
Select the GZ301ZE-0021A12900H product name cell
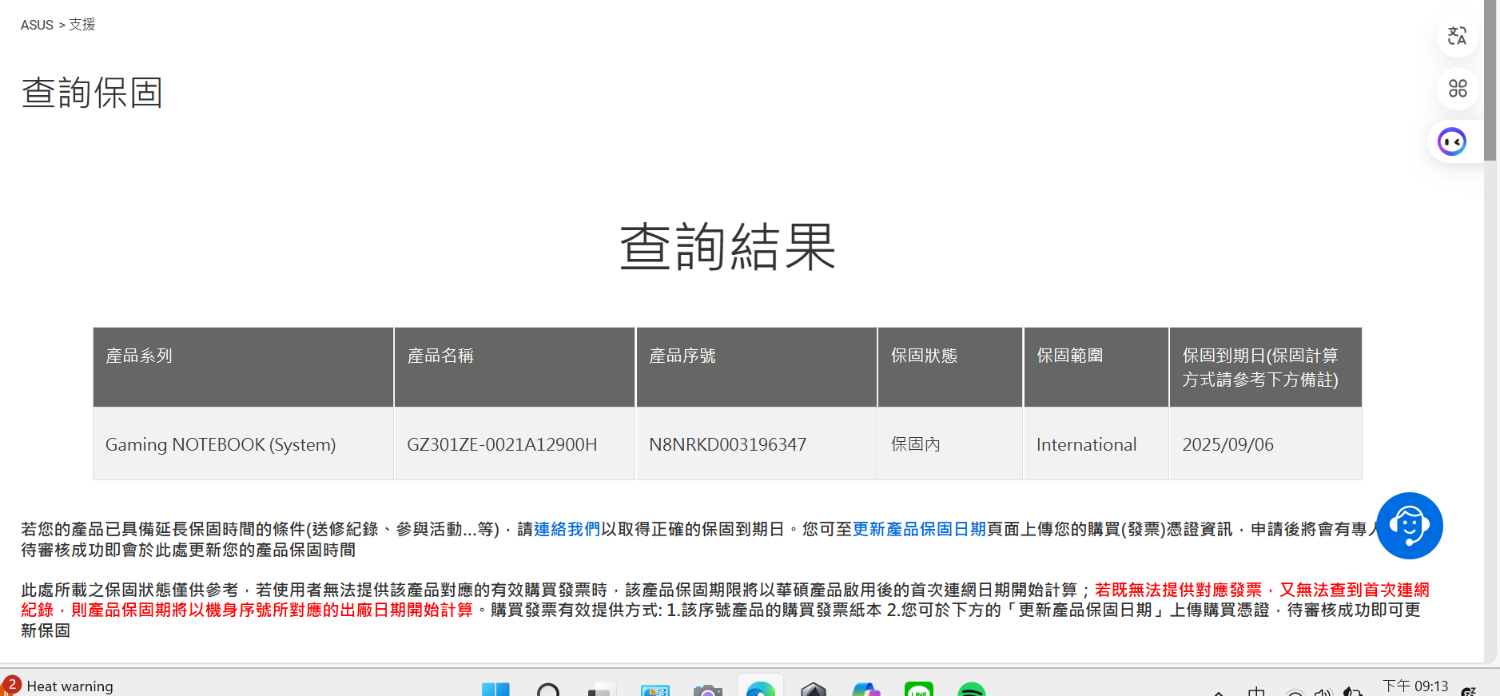(514, 444)
